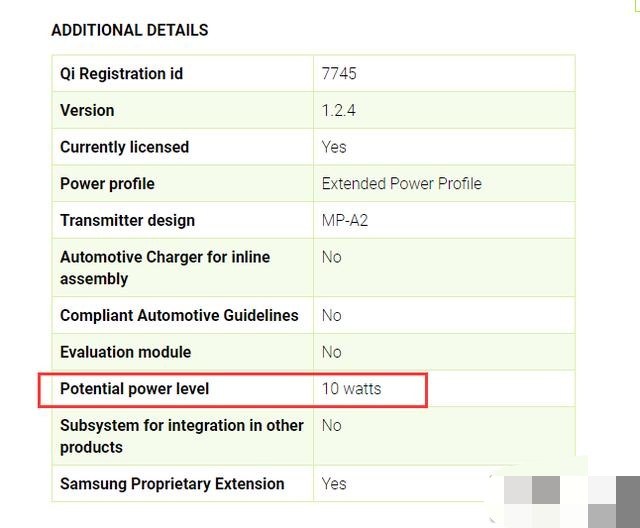Image resolution: width=640 pixels, height=528 pixels.
Task: Click the Currently licensed label
Action: 124,147
